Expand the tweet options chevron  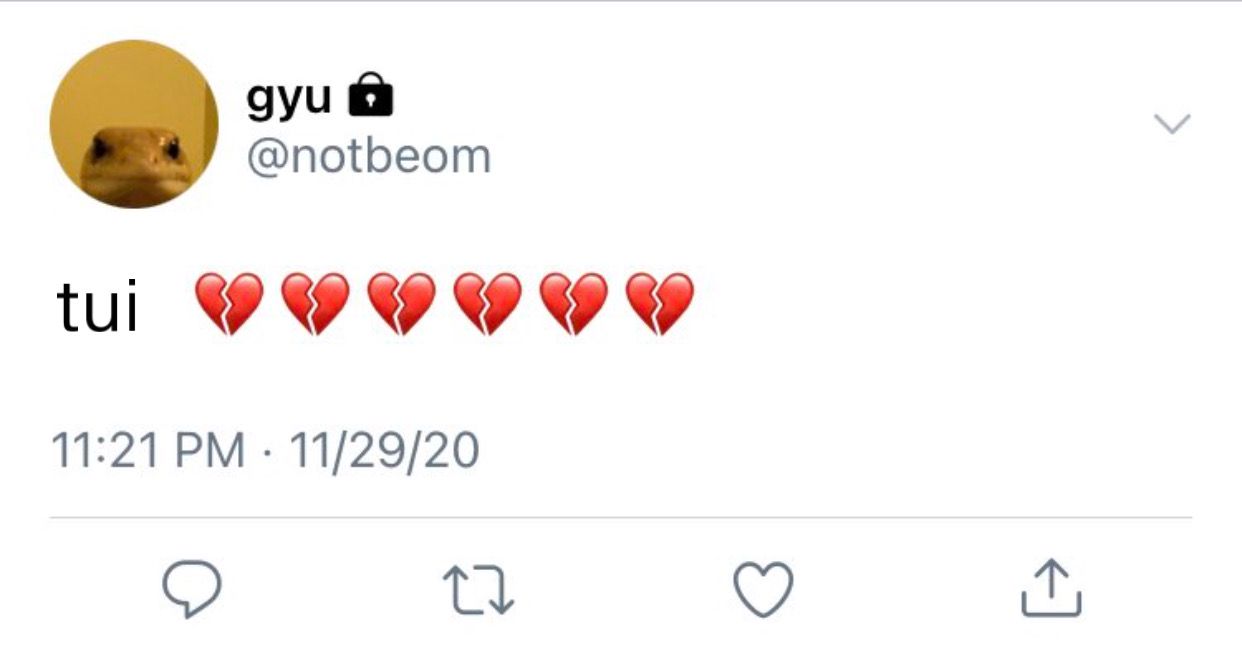1172,124
